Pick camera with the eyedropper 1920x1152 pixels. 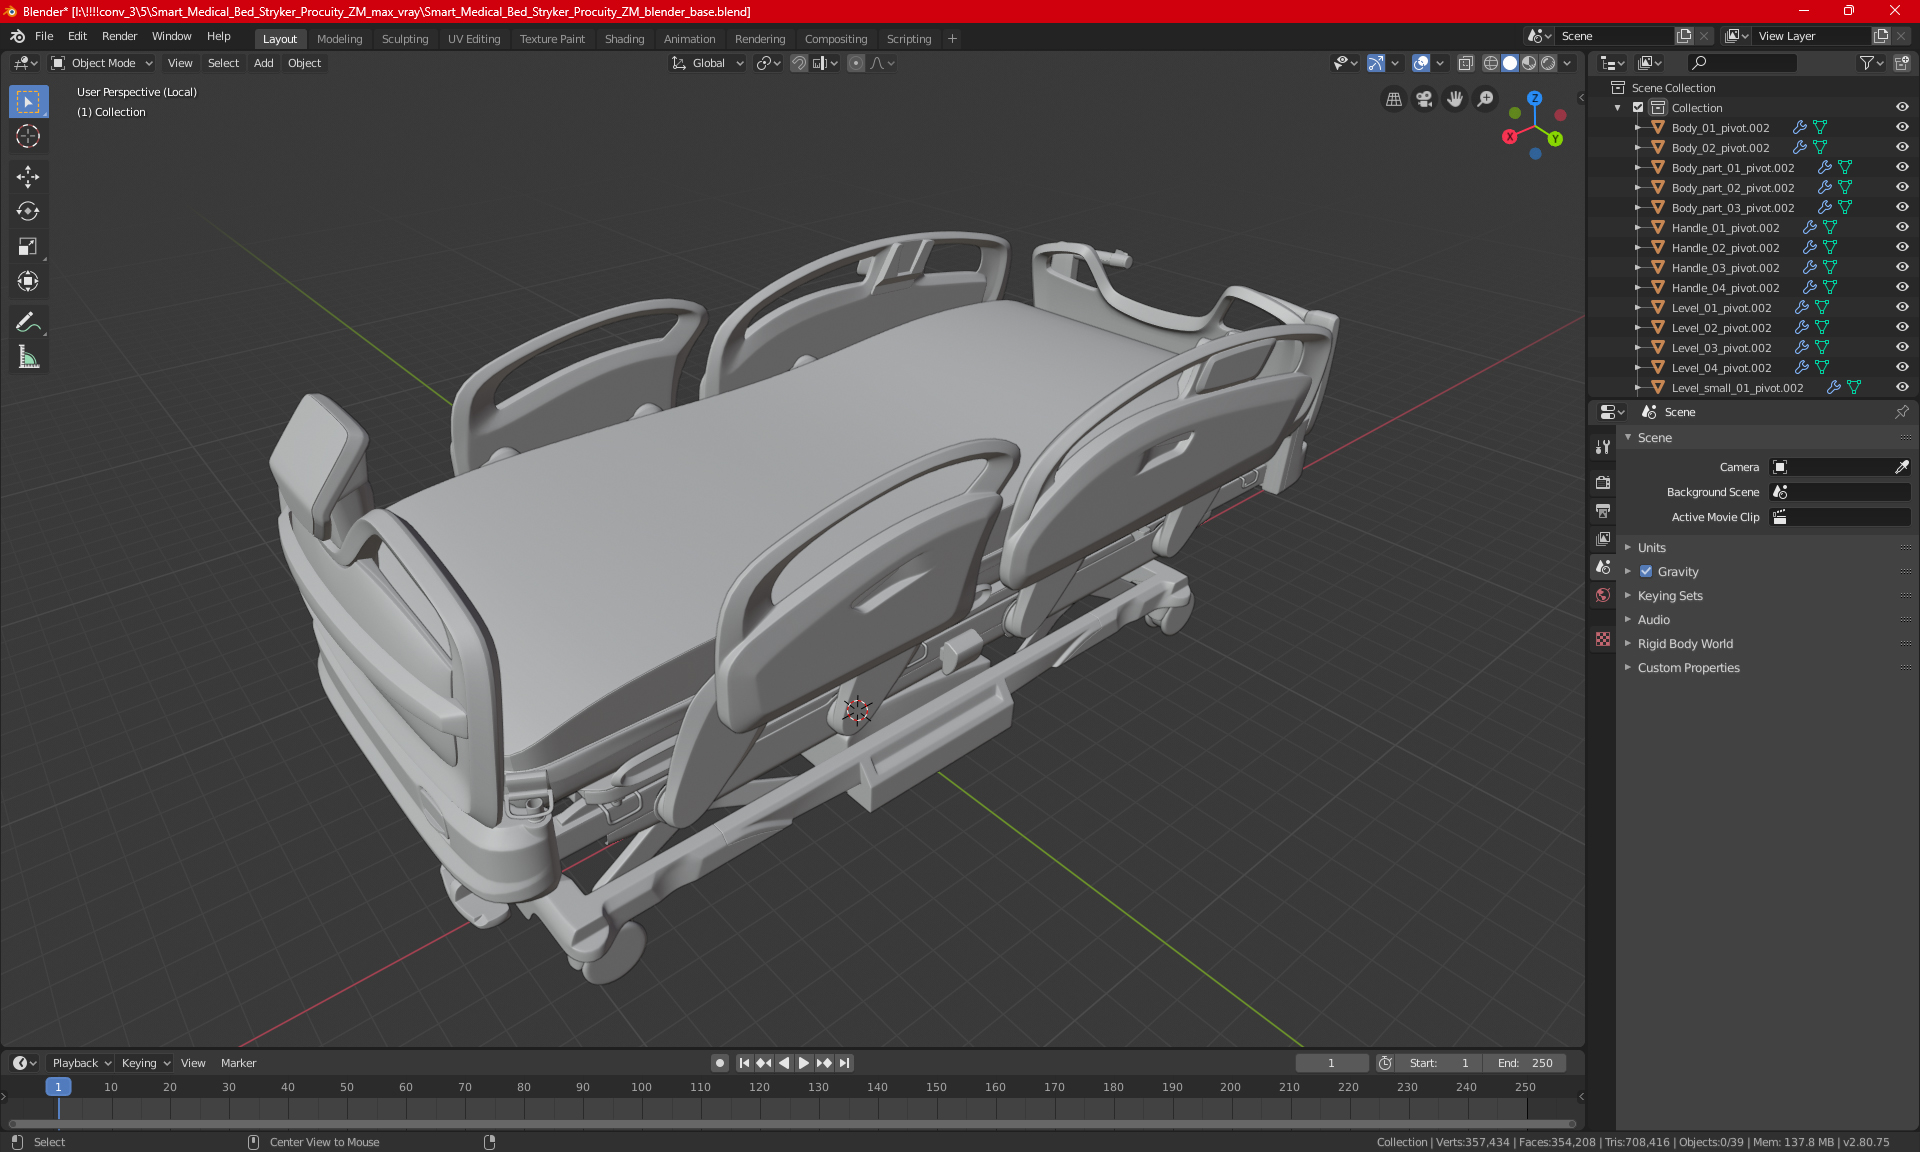[1901, 467]
